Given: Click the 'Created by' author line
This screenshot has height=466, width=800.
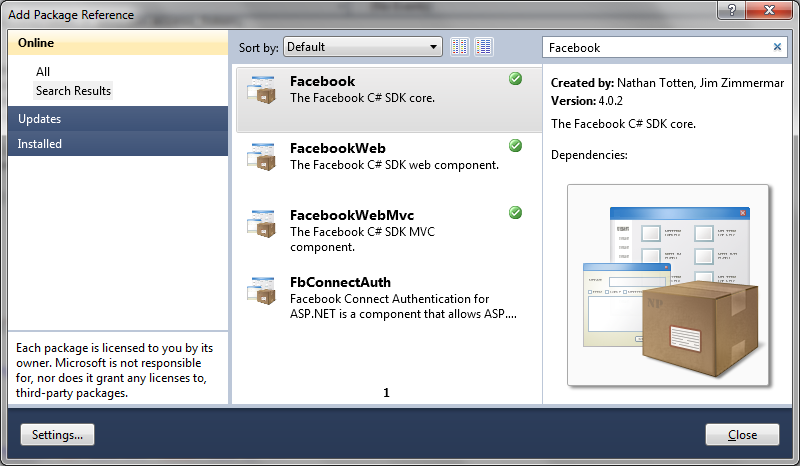Looking at the screenshot, I should point(667,83).
